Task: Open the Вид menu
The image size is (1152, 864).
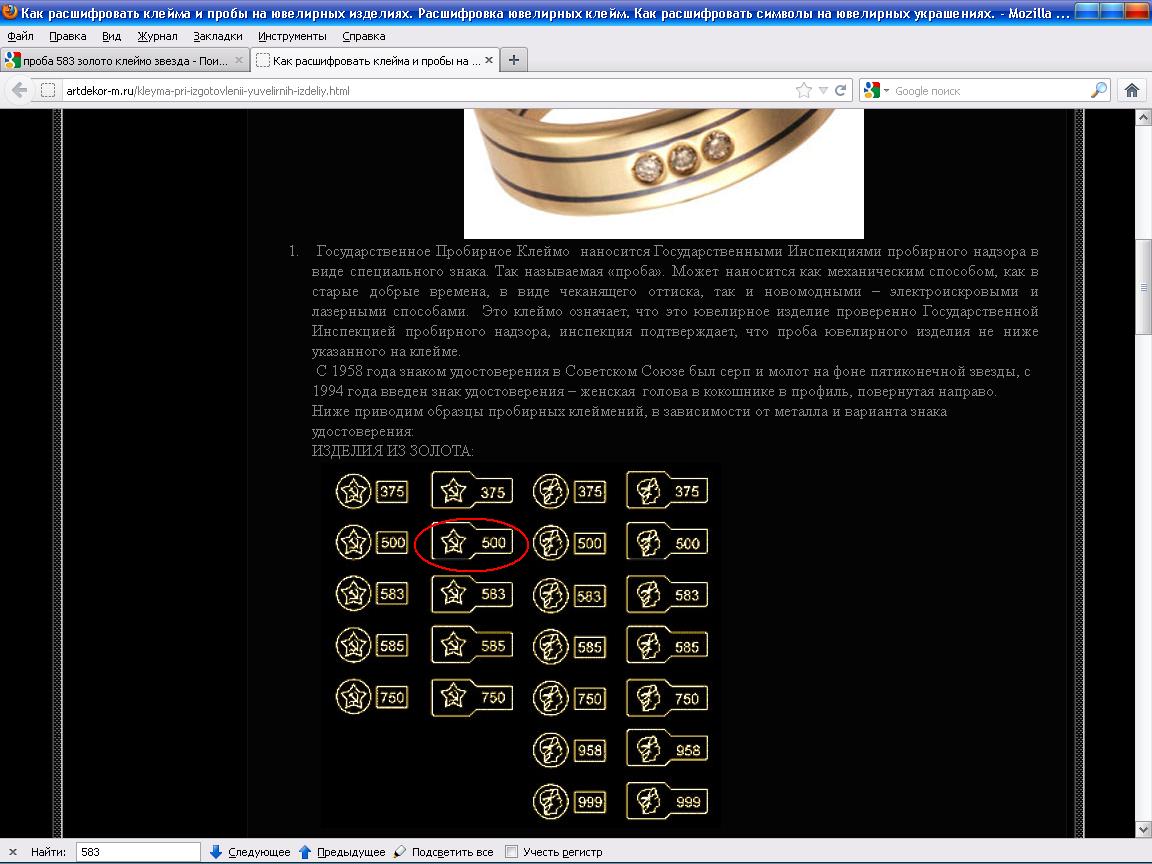Action: (x=112, y=36)
